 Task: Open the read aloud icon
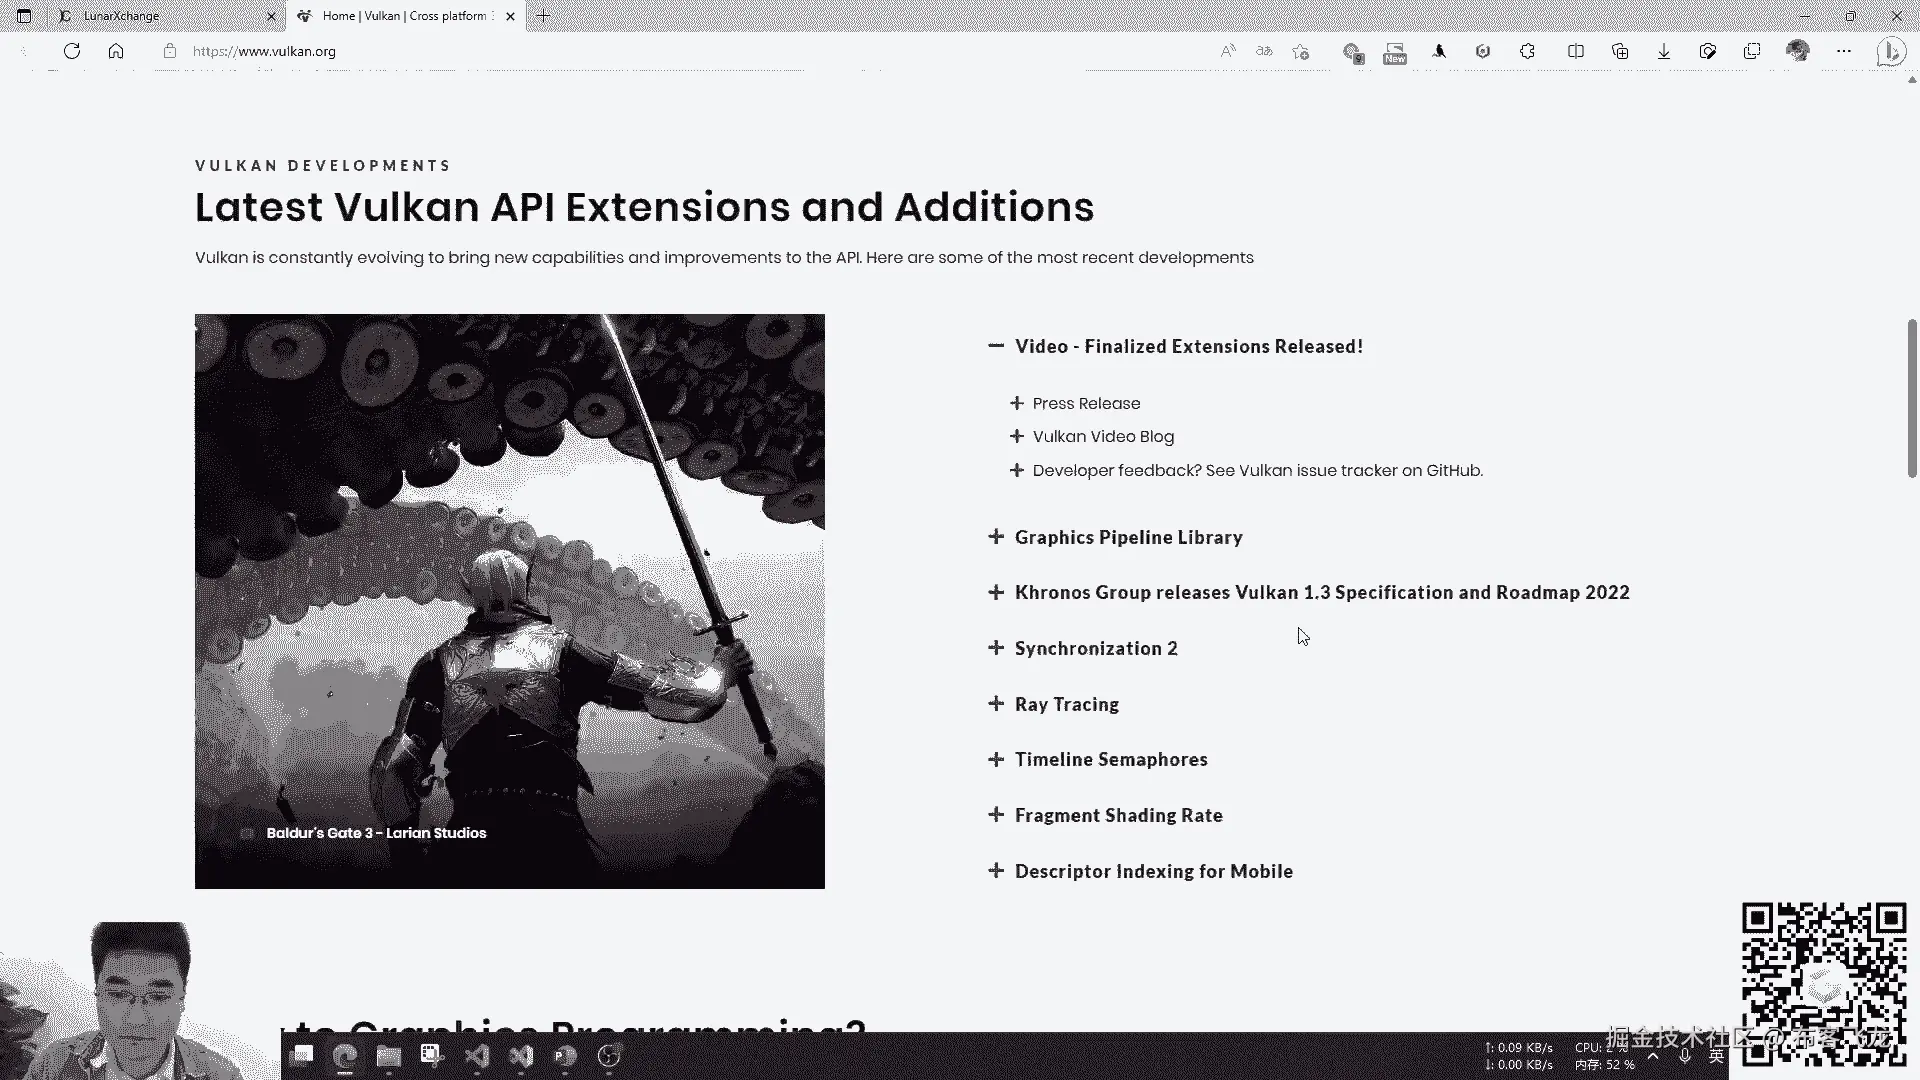1228,51
